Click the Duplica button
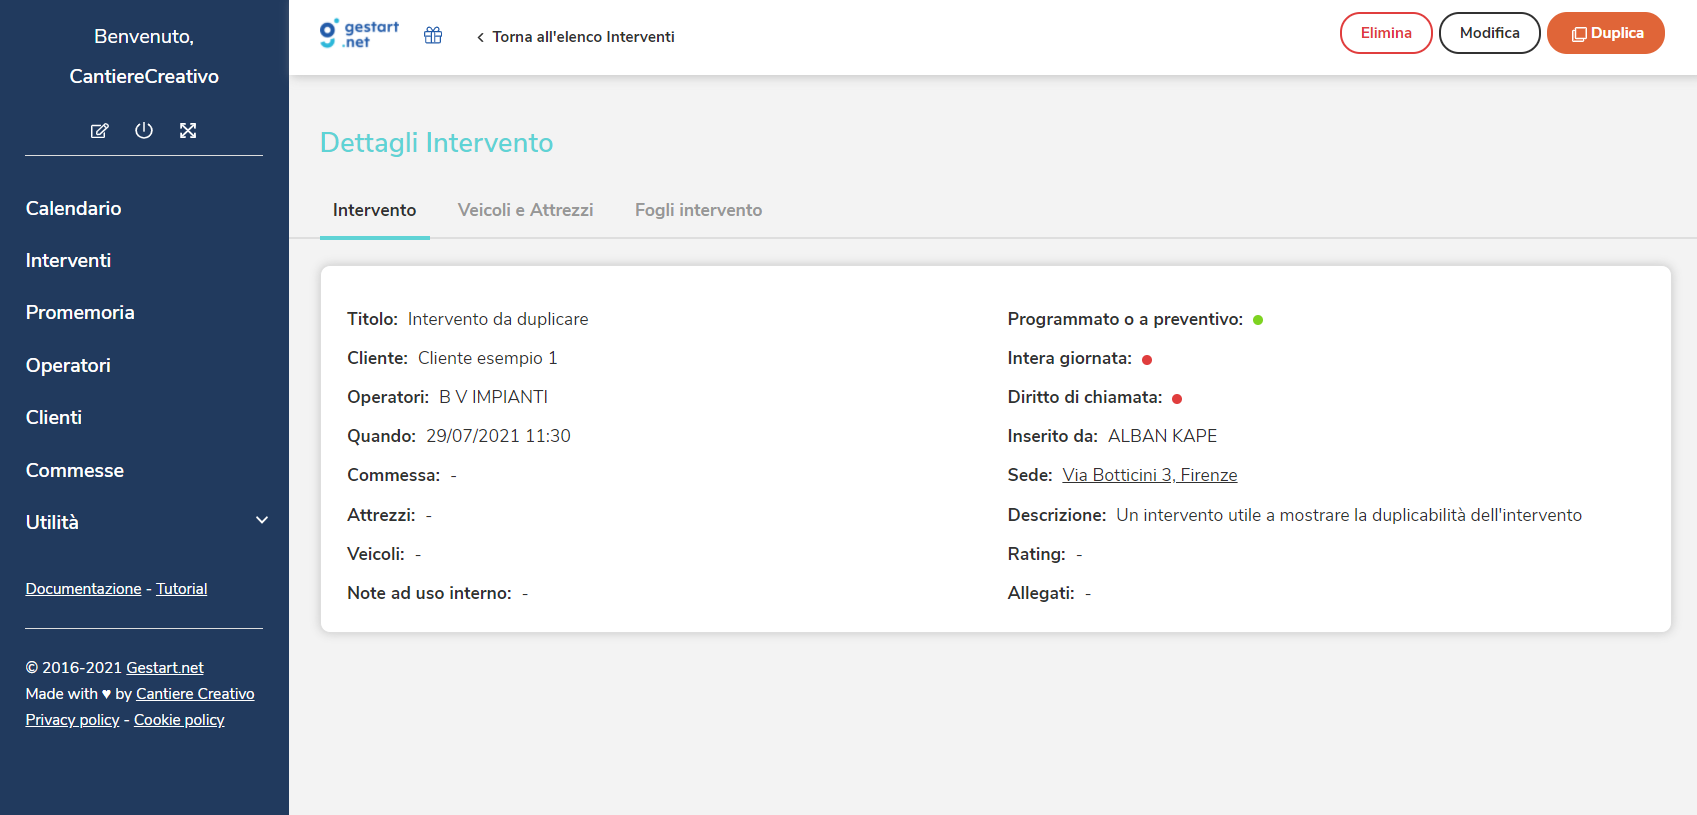The width and height of the screenshot is (1697, 815). tap(1606, 33)
